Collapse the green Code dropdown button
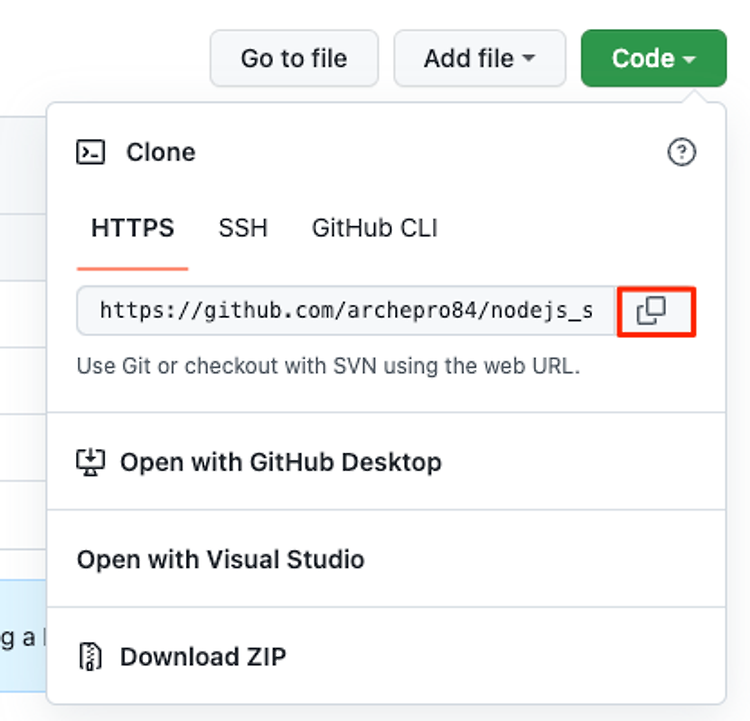The width and height of the screenshot is (750, 721). click(x=653, y=58)
